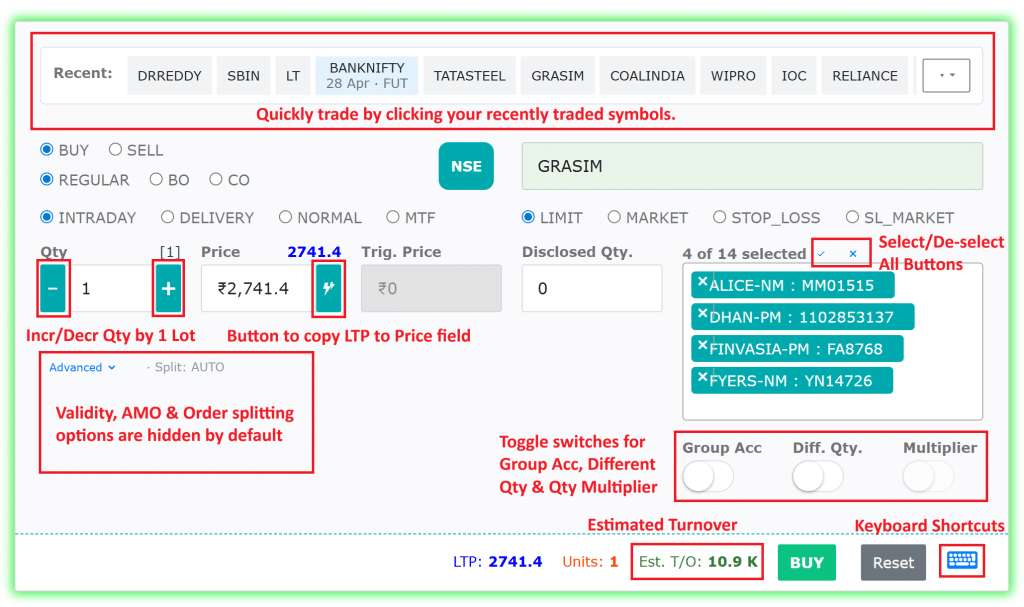Copy LTP to Price with lightning button

tap(329, 289)
